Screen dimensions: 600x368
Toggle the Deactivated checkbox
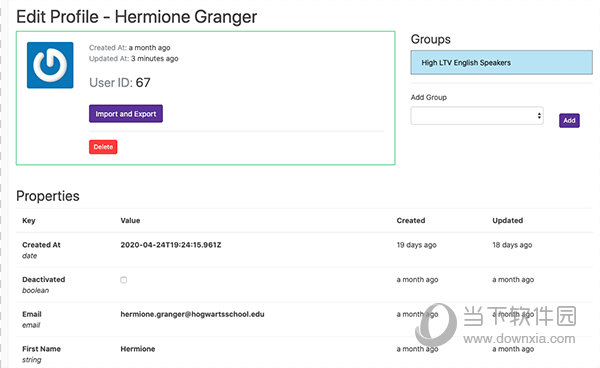click(x=124, y=280)
